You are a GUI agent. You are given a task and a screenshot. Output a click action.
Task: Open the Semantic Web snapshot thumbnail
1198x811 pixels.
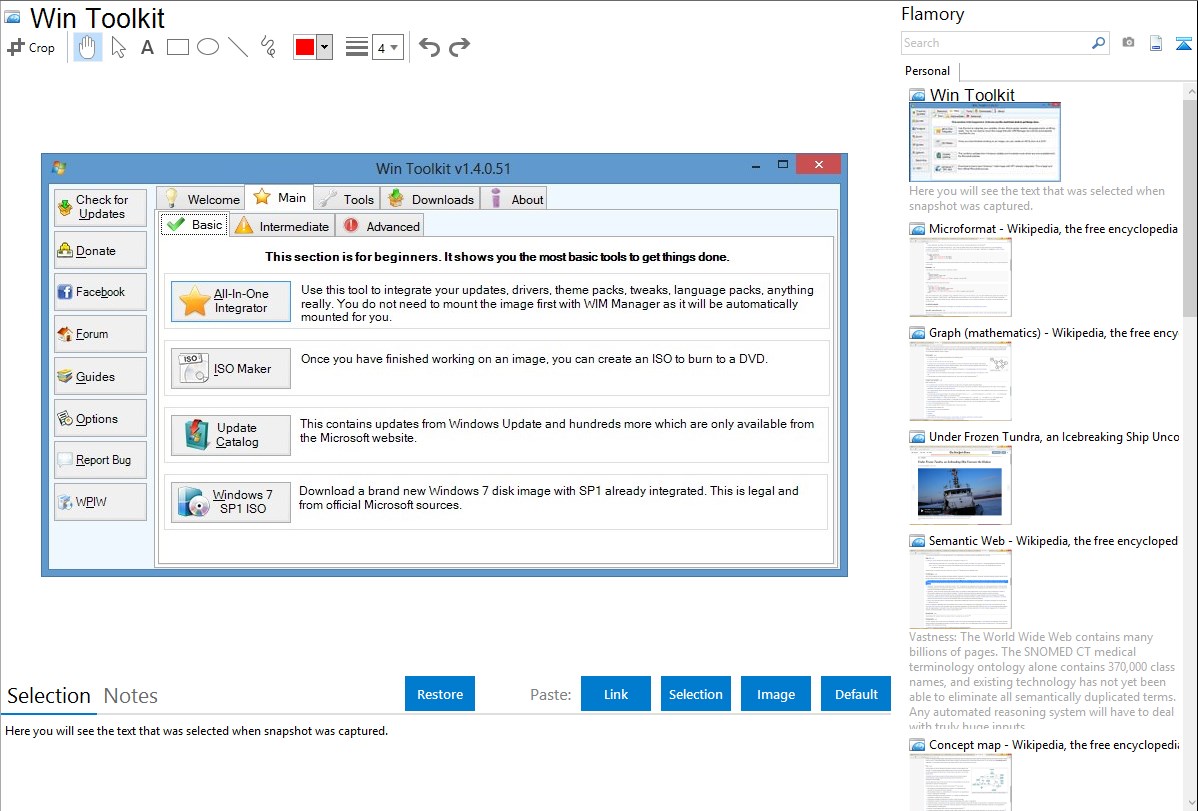pos(960,589)
